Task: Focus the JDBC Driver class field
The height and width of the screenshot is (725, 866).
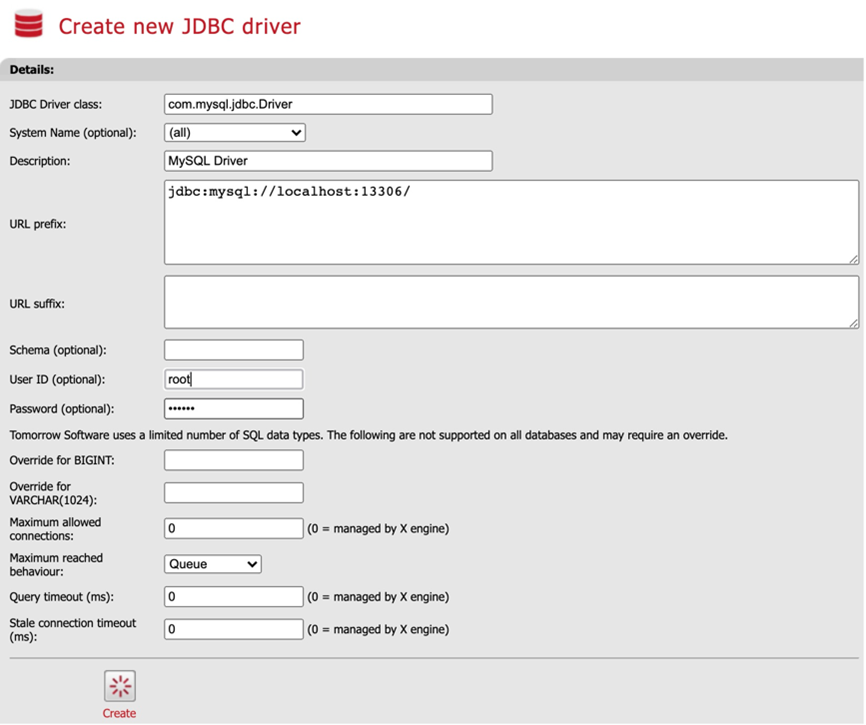Action: click(x=328, y=104)
